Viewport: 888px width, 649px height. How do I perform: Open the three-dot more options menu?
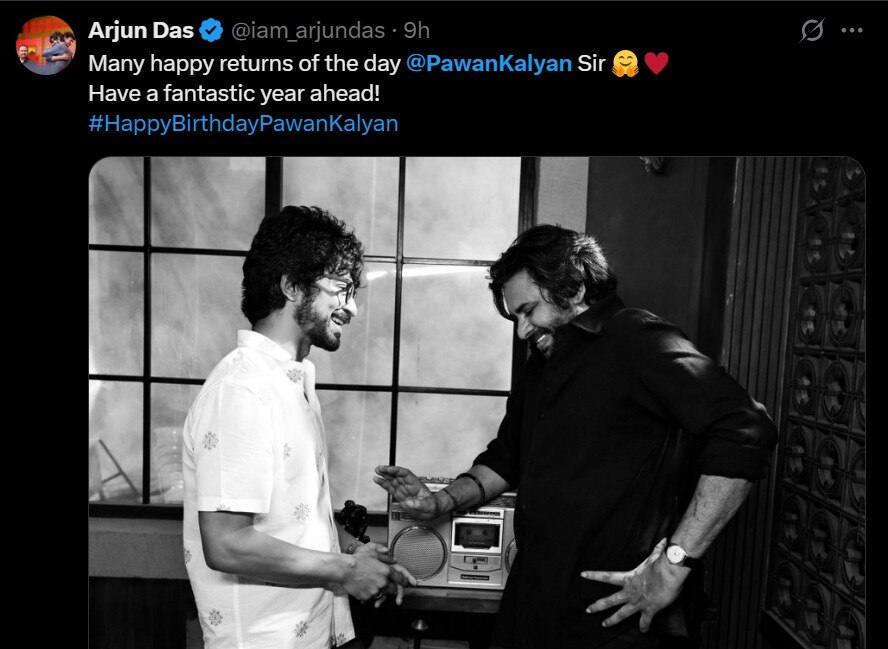tap(852, 31)
